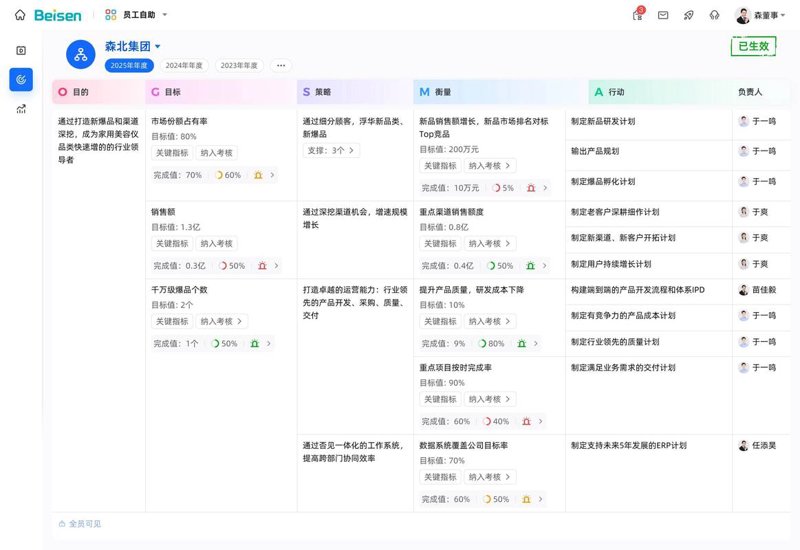This screenshot has height=550, width=800.
Task: Open the chart statistics sidebar icon
Action: pos(21,109)
